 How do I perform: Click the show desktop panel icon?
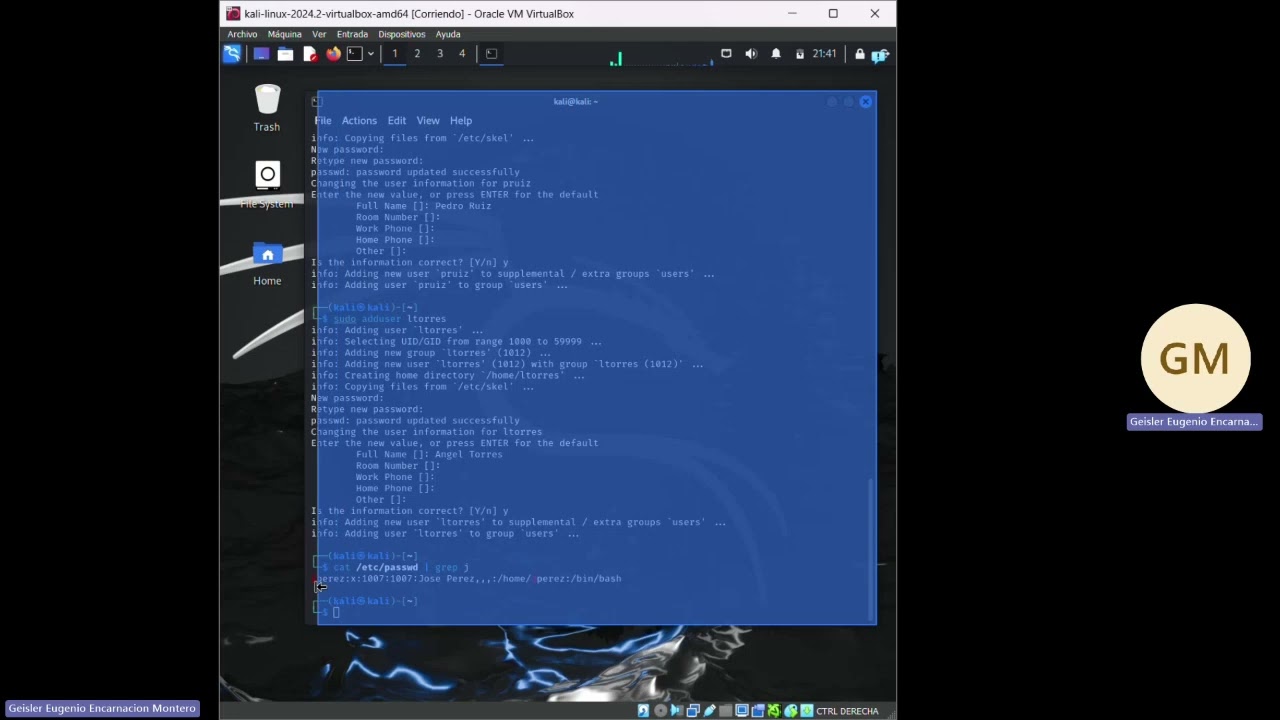pos(261,54)
